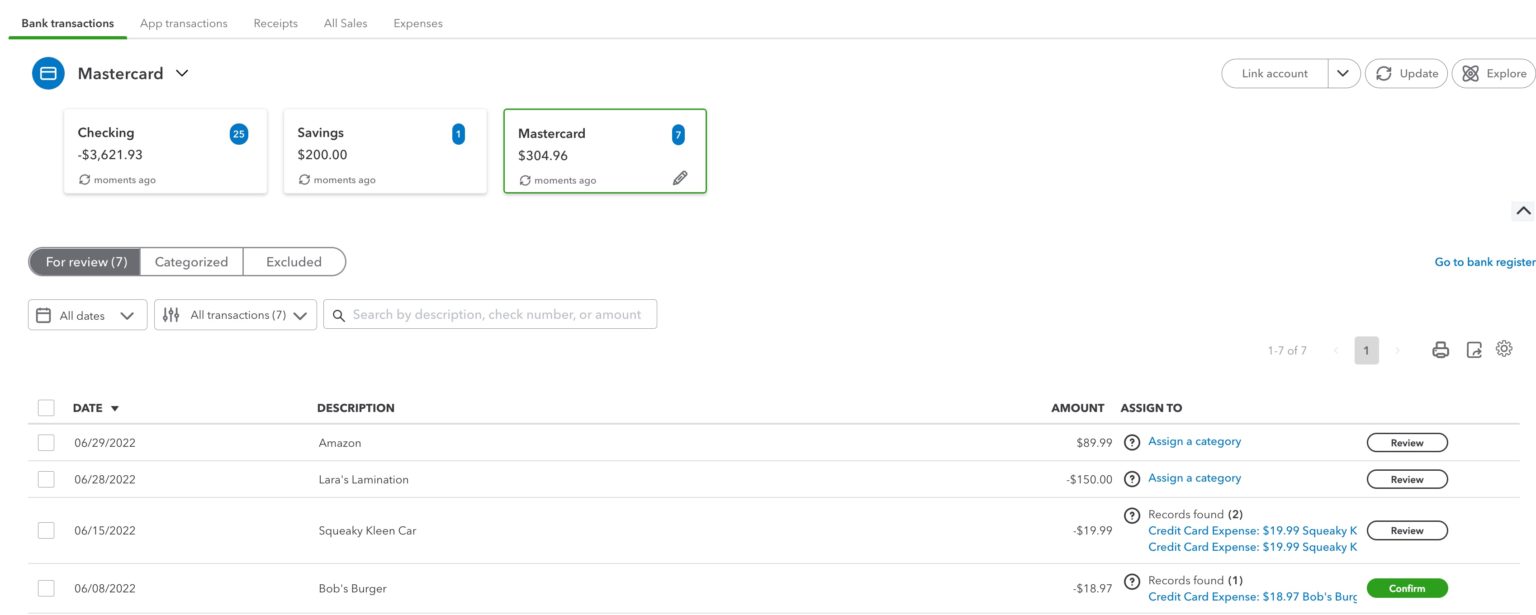Expand the Link account dropdown arrow
This screenshot has width=1536, height=615.
click(x=1343, y=72)
